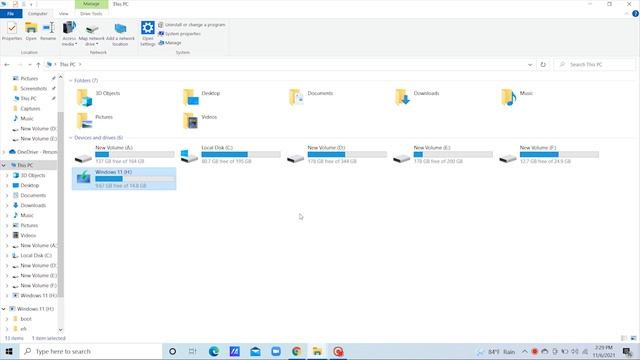Open the Documents folder icon
640x360 pixels.
[297, 98]
